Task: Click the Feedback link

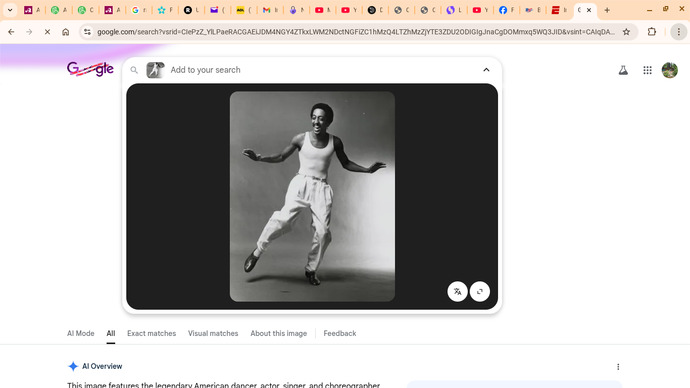Action: (x=340, y=333)
